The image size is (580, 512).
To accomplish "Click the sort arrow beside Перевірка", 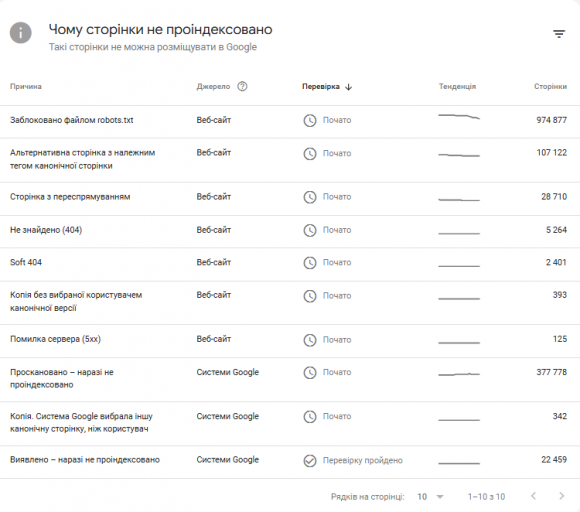I will pos(348,87).
